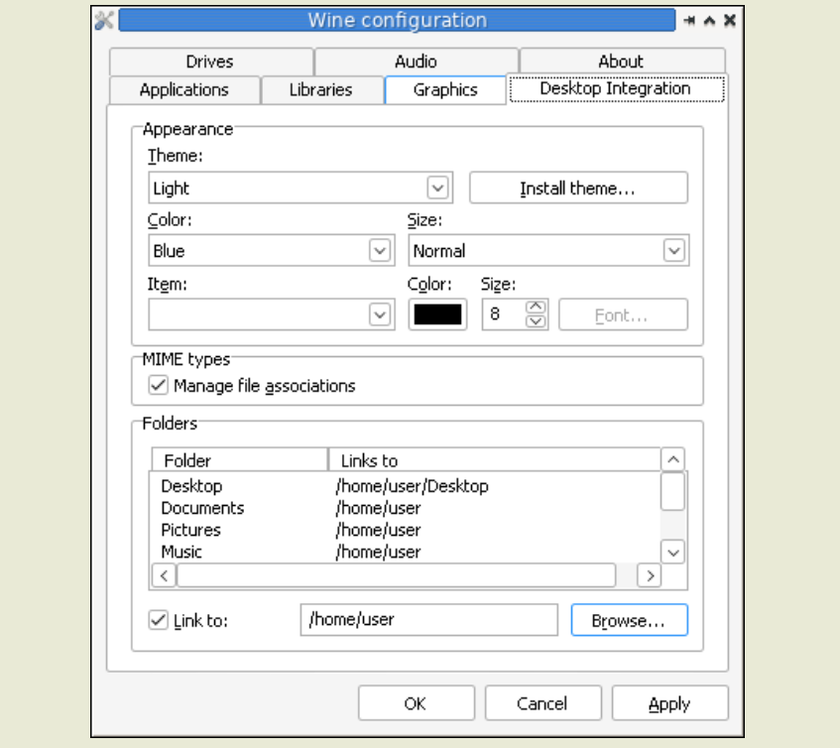Click the Install theme button
Screen dimensions: 840x748
(578, 188)
